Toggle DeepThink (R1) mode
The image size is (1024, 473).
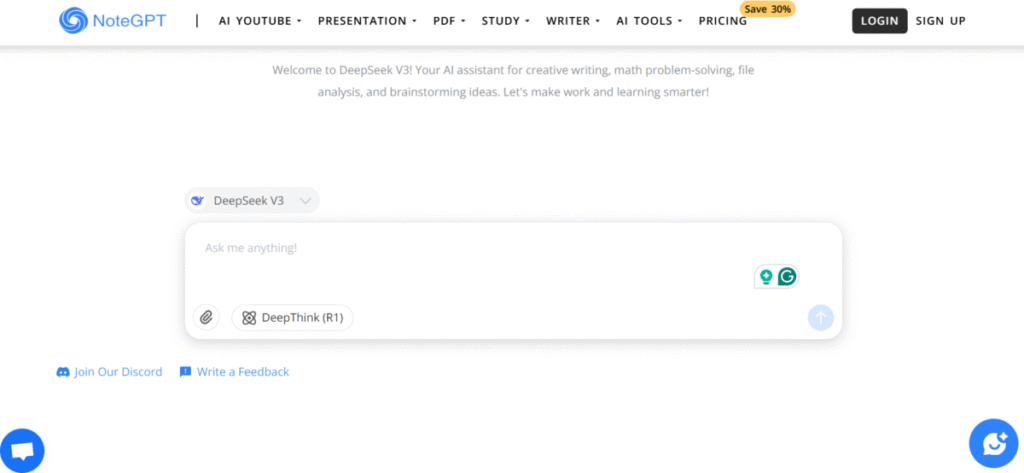click(x=293, y=318)
